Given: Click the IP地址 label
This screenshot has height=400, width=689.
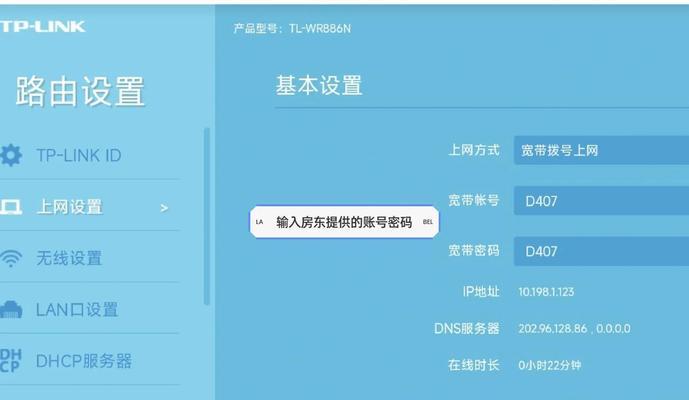Looking at the screenshot, I should [481, 291].
